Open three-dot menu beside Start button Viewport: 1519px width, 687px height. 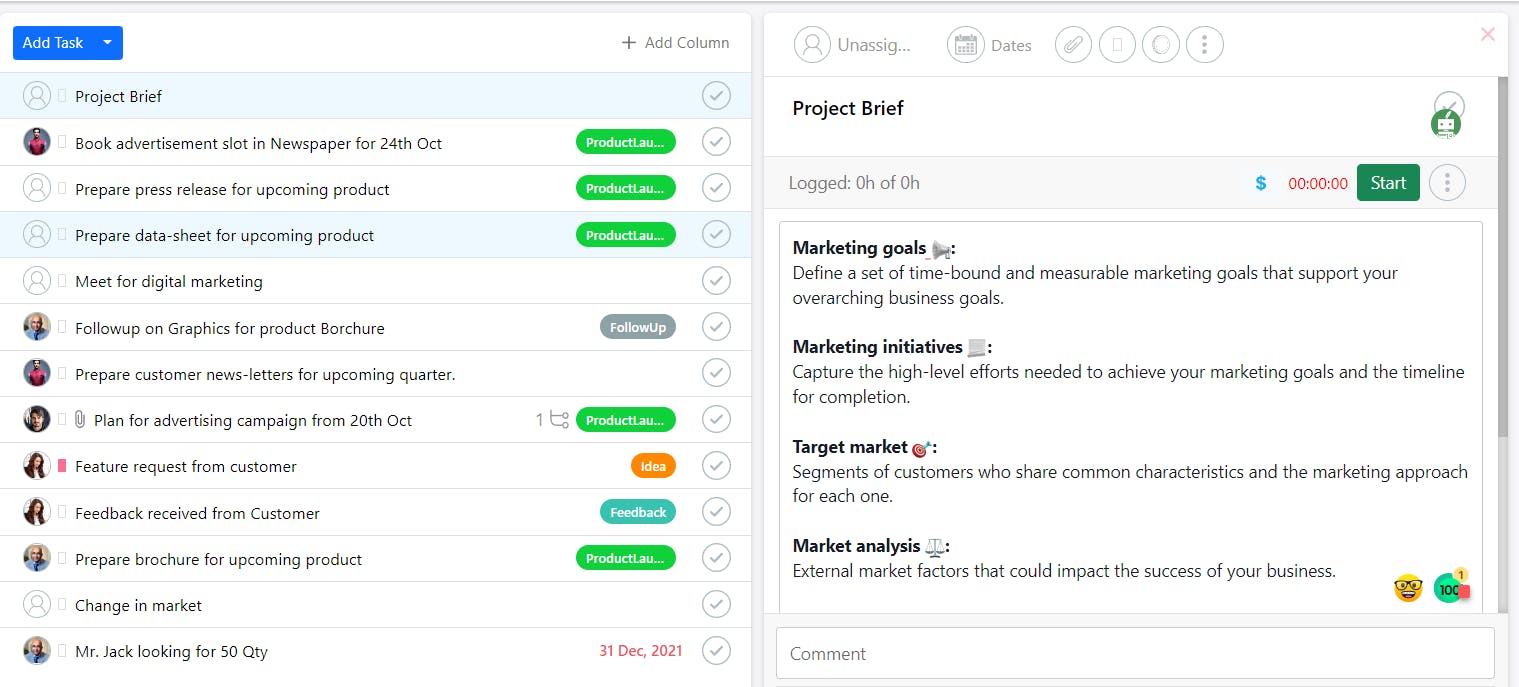click(1447, 183)
